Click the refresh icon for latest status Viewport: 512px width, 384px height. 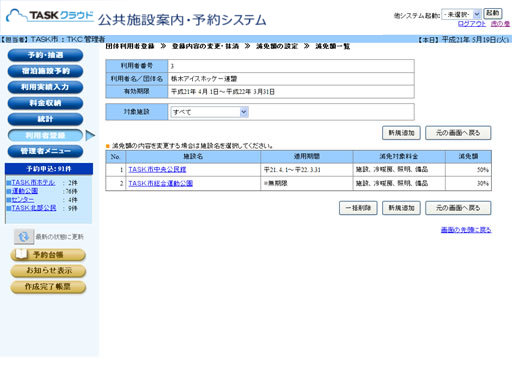click(24, 237)
